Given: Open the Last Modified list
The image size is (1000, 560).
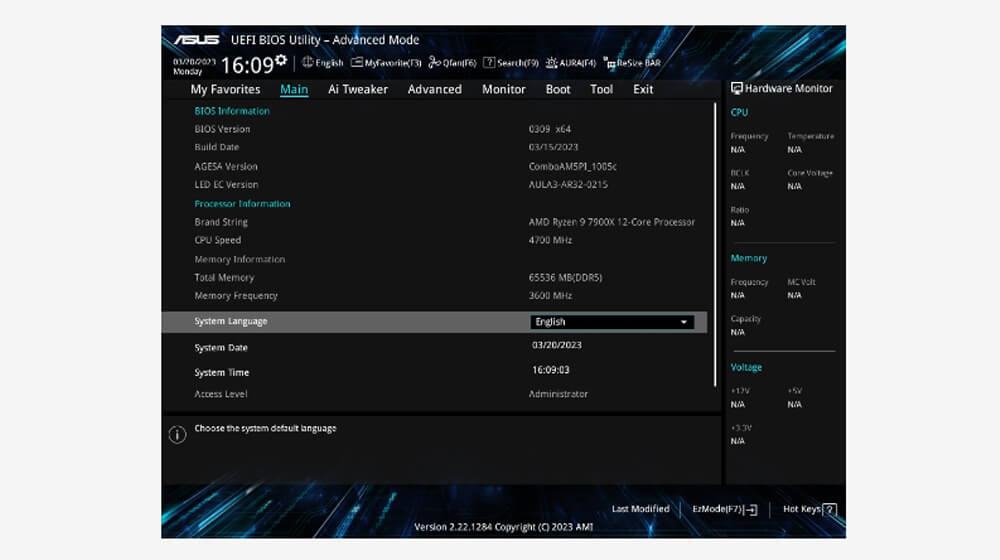Looking at the screenshot, I should coord(640,509).
